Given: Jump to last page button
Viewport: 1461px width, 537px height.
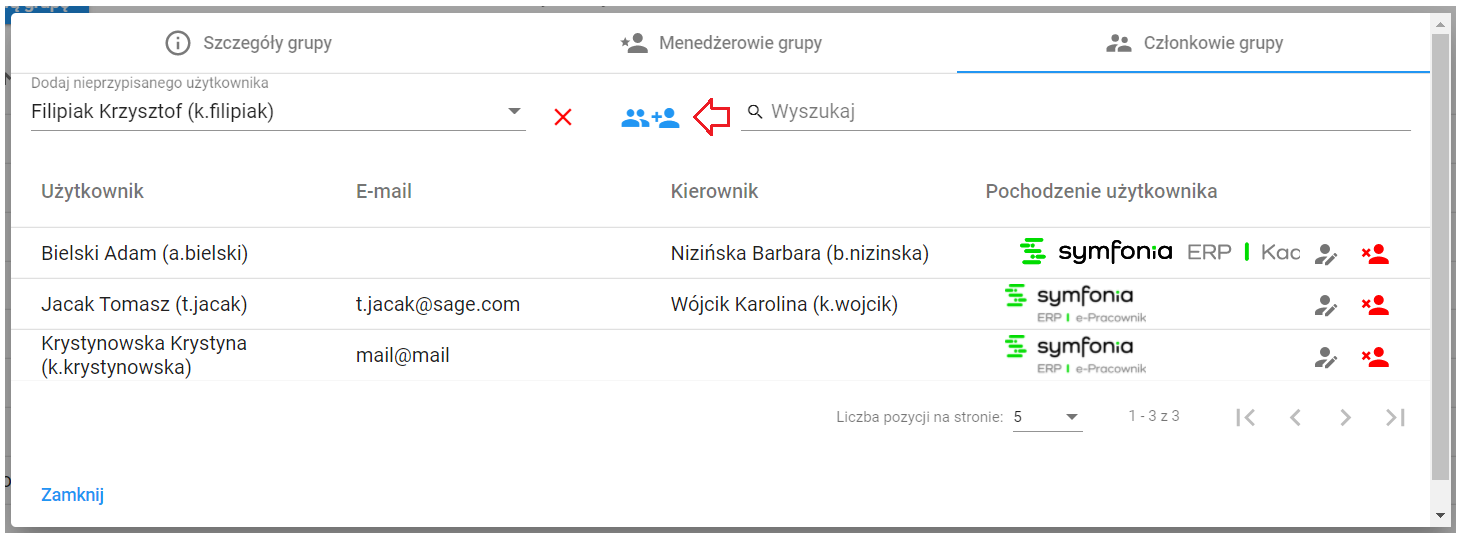Looking at the screenshot, I should [1396, 418].
